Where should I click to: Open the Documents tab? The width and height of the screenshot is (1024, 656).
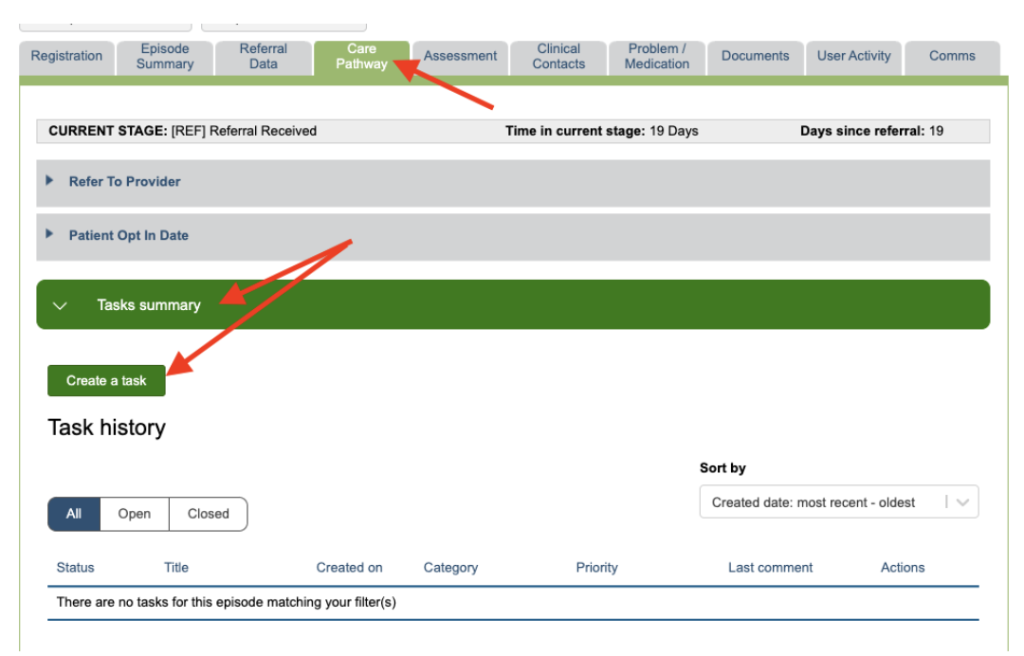[755, 57]
